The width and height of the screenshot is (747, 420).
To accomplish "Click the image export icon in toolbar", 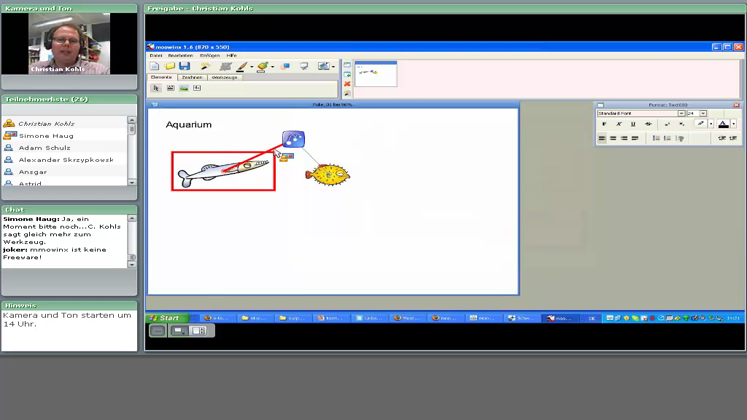I will tap(323, 66).
